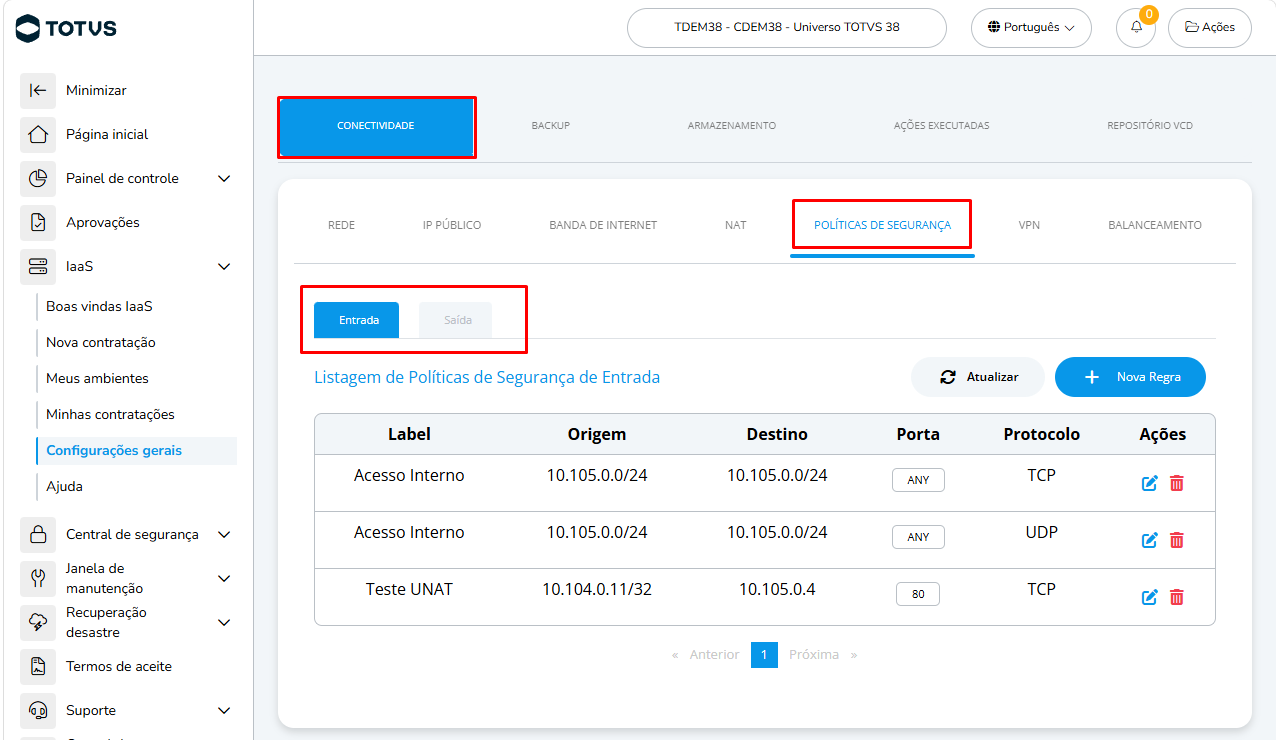Image resolution: width=1276 pixels, height=740 pixels.
Task: Click the UDP protocol cell
Action: coord(1041,532)
